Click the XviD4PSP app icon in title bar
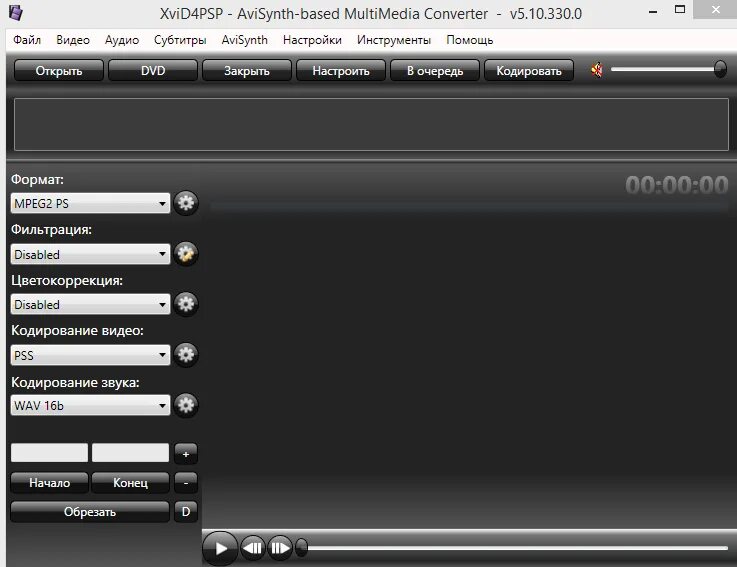The image size is (737, 567). tap(16, 13)
